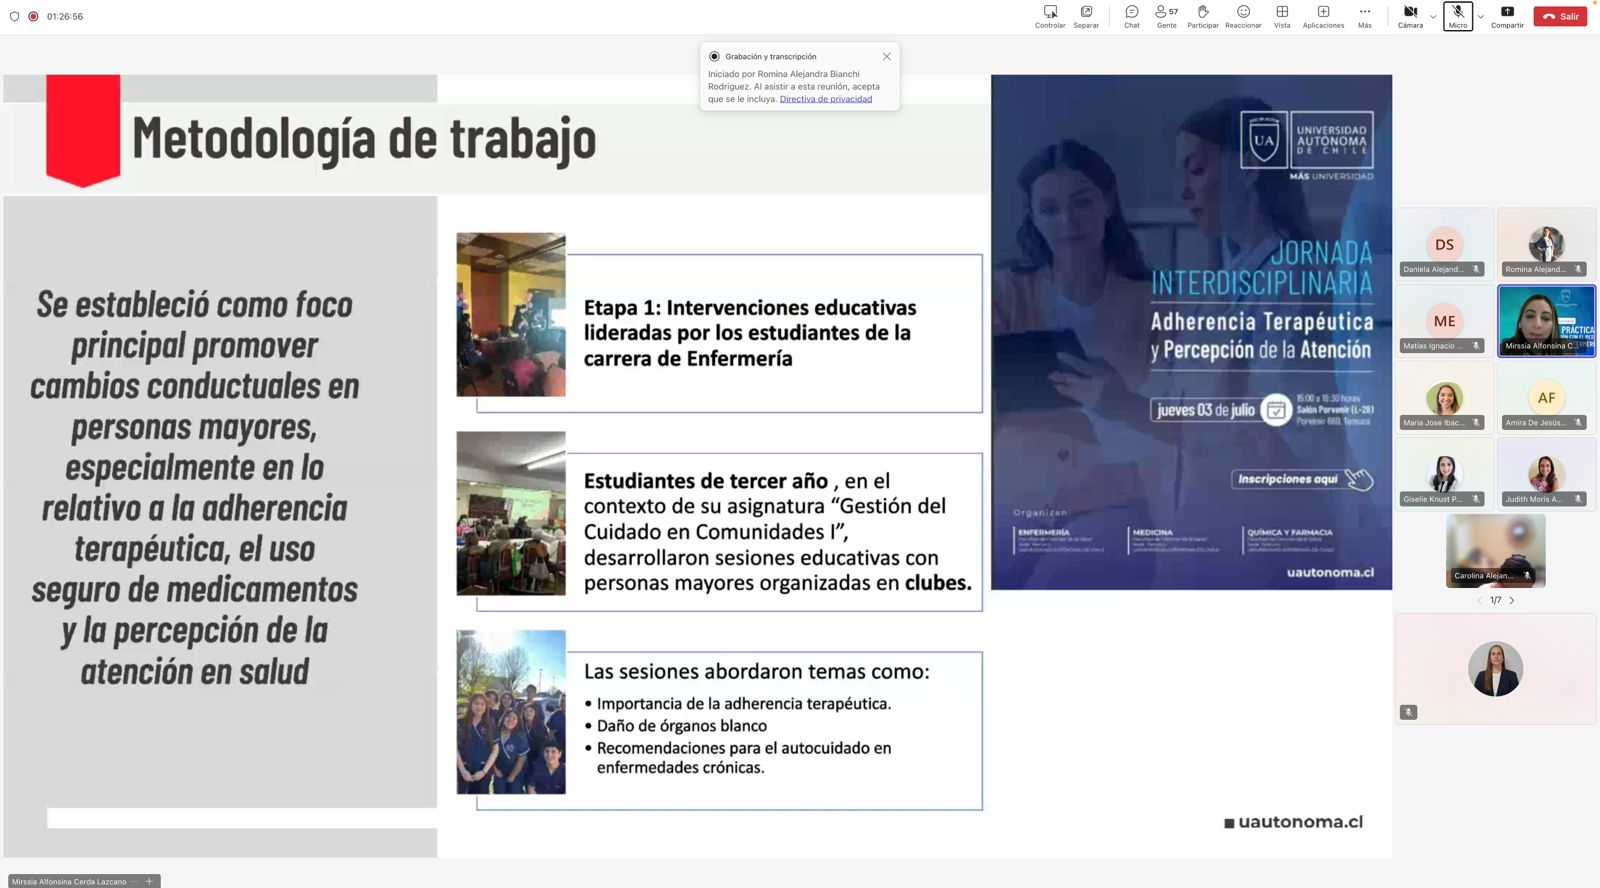Select Matías Ignacio ME participant tile
The width and height of the screenshot is (1600, 888).
pyautogui.click(x=1444, y=320)
